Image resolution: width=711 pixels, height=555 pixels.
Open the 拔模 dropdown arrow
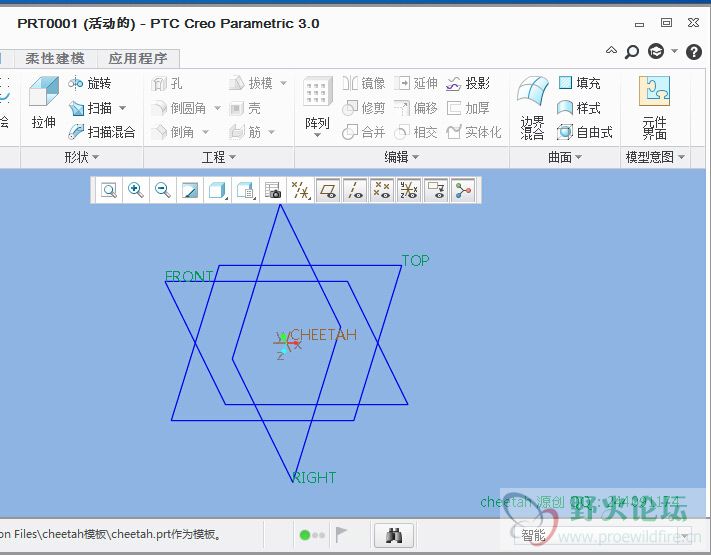click(x=283, y=83)
